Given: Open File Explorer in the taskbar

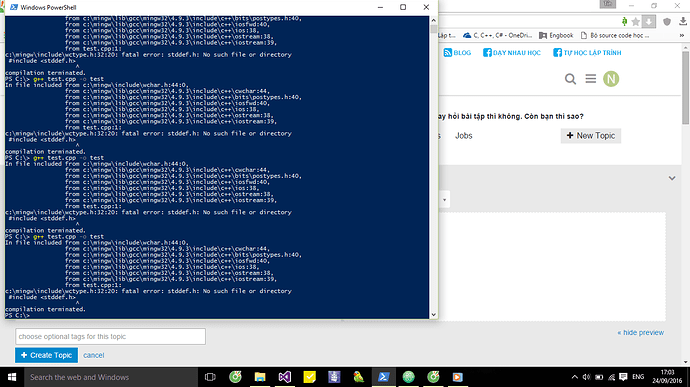Looking at the screenshot, I should click(260, 377).
